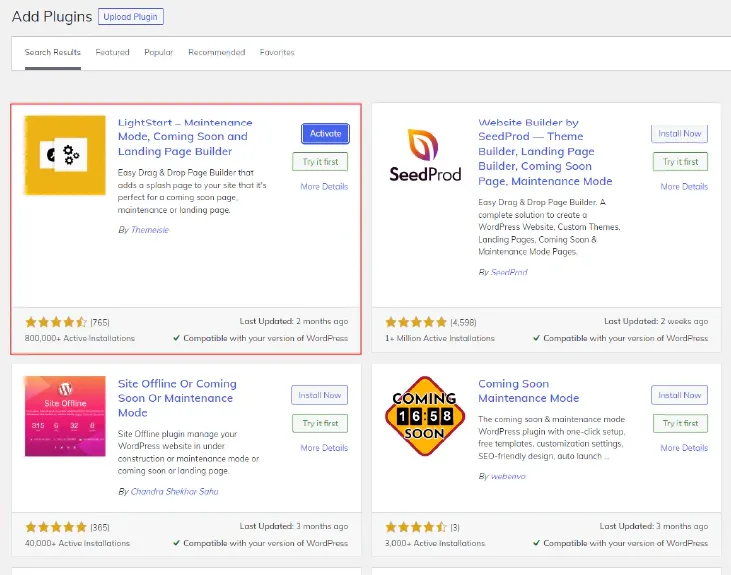Select the "40,000+ Active Installations" text

77,543
